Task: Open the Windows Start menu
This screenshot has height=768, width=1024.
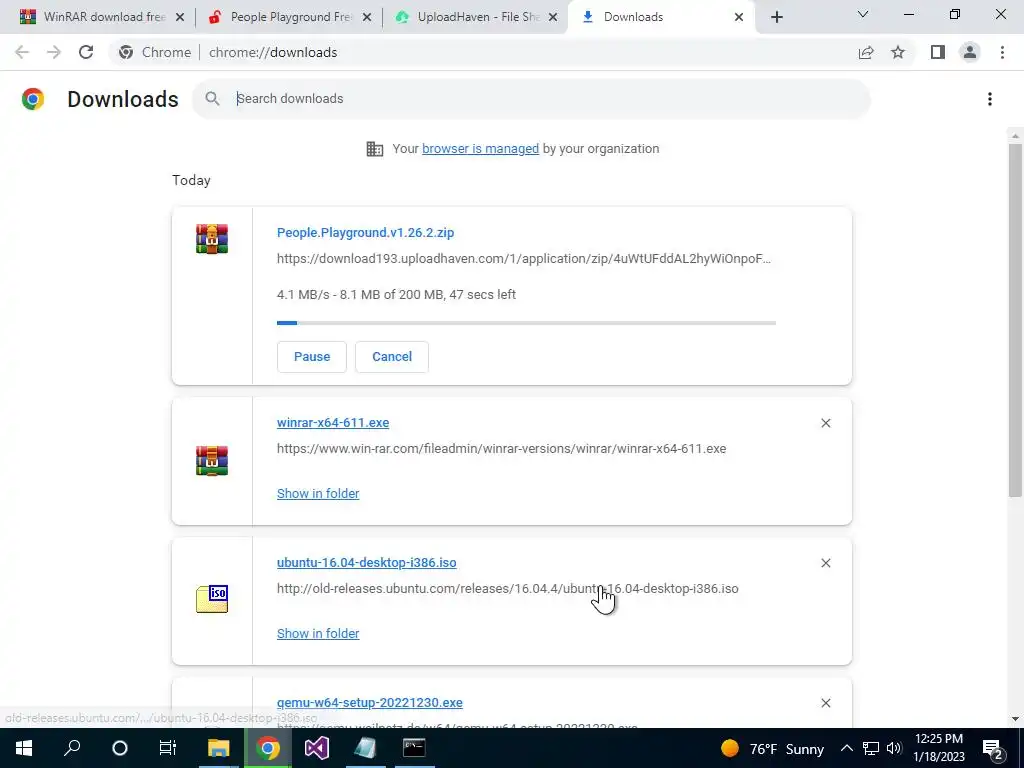Action: pyautogui.click(x=24, y=748)
